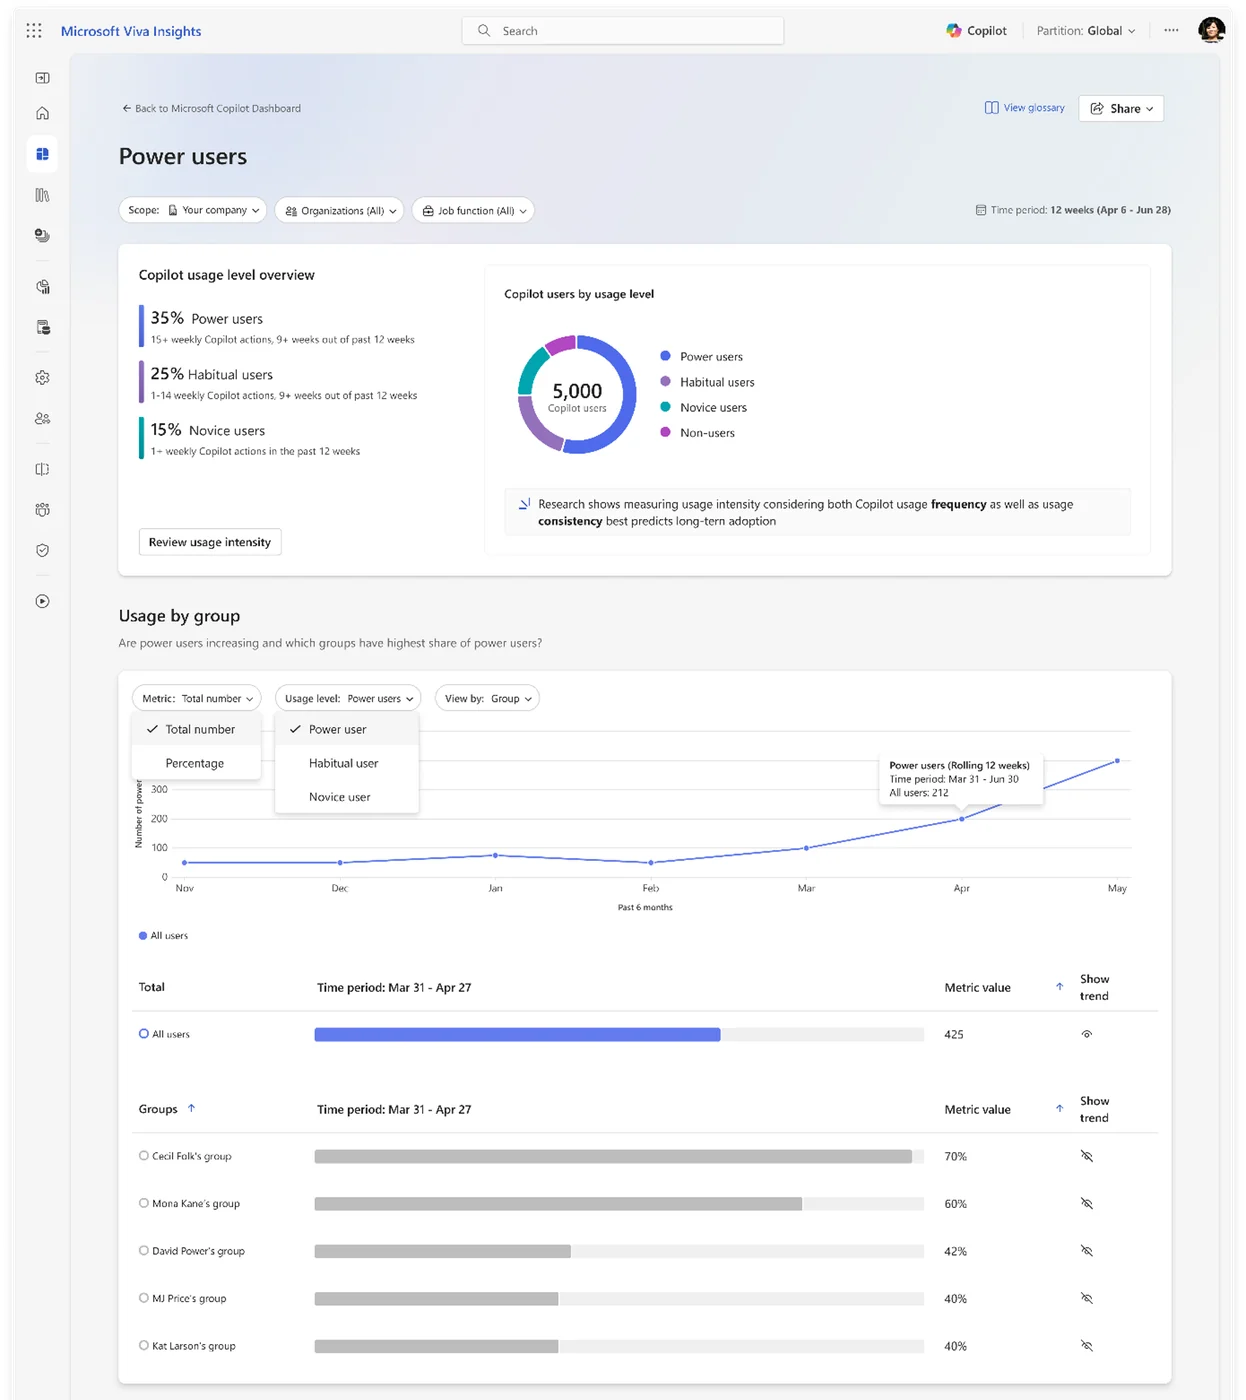Click the April data point on chart

point(962,819)
